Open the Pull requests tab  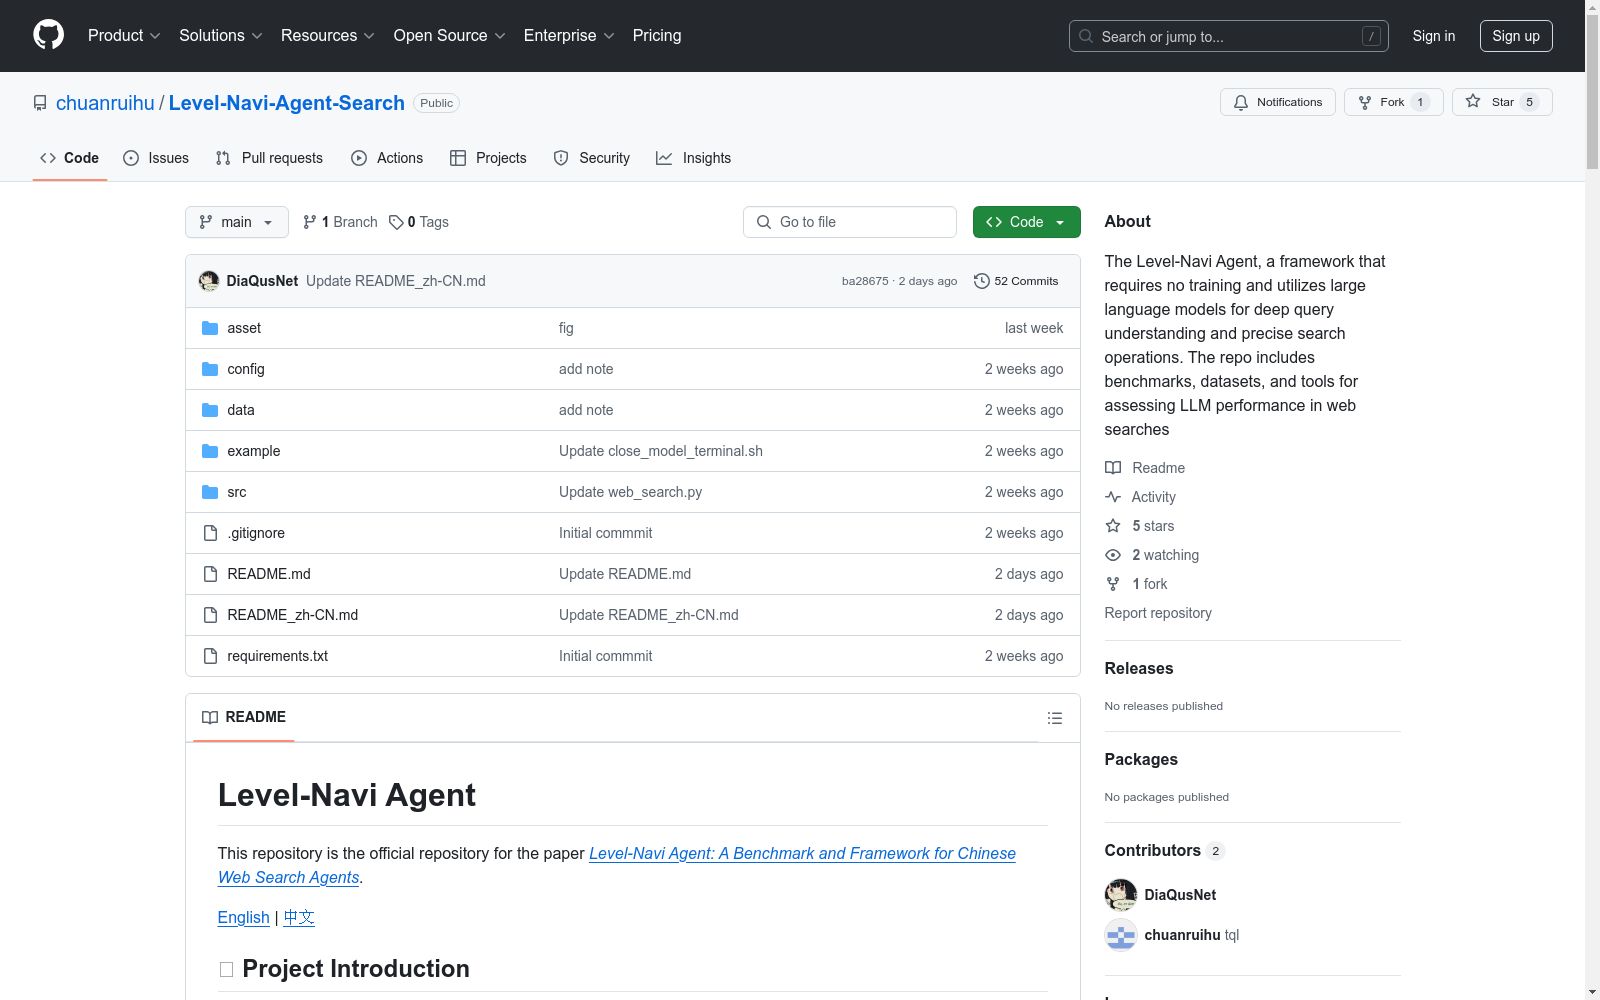point(269,158)
